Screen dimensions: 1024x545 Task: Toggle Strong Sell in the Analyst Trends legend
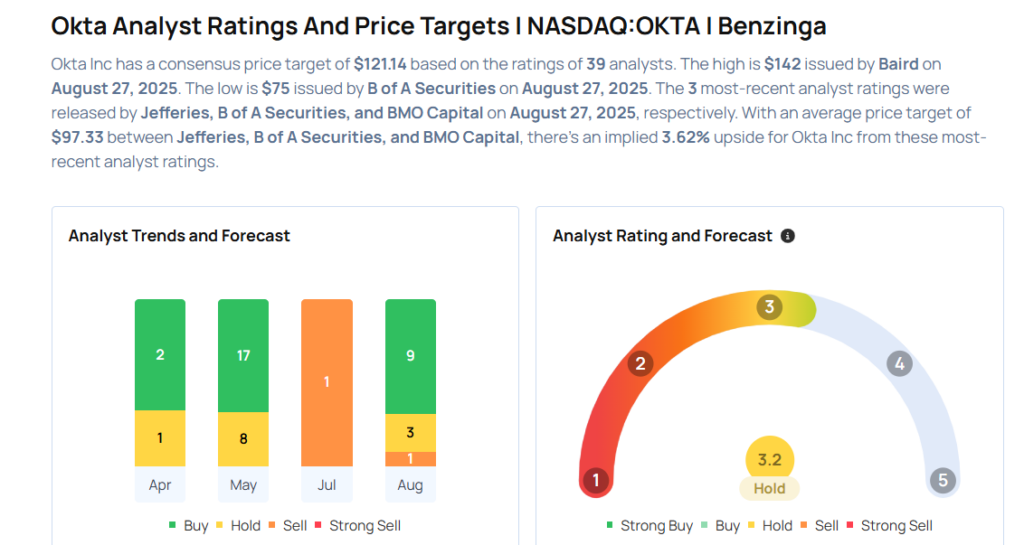coord(358,525)
